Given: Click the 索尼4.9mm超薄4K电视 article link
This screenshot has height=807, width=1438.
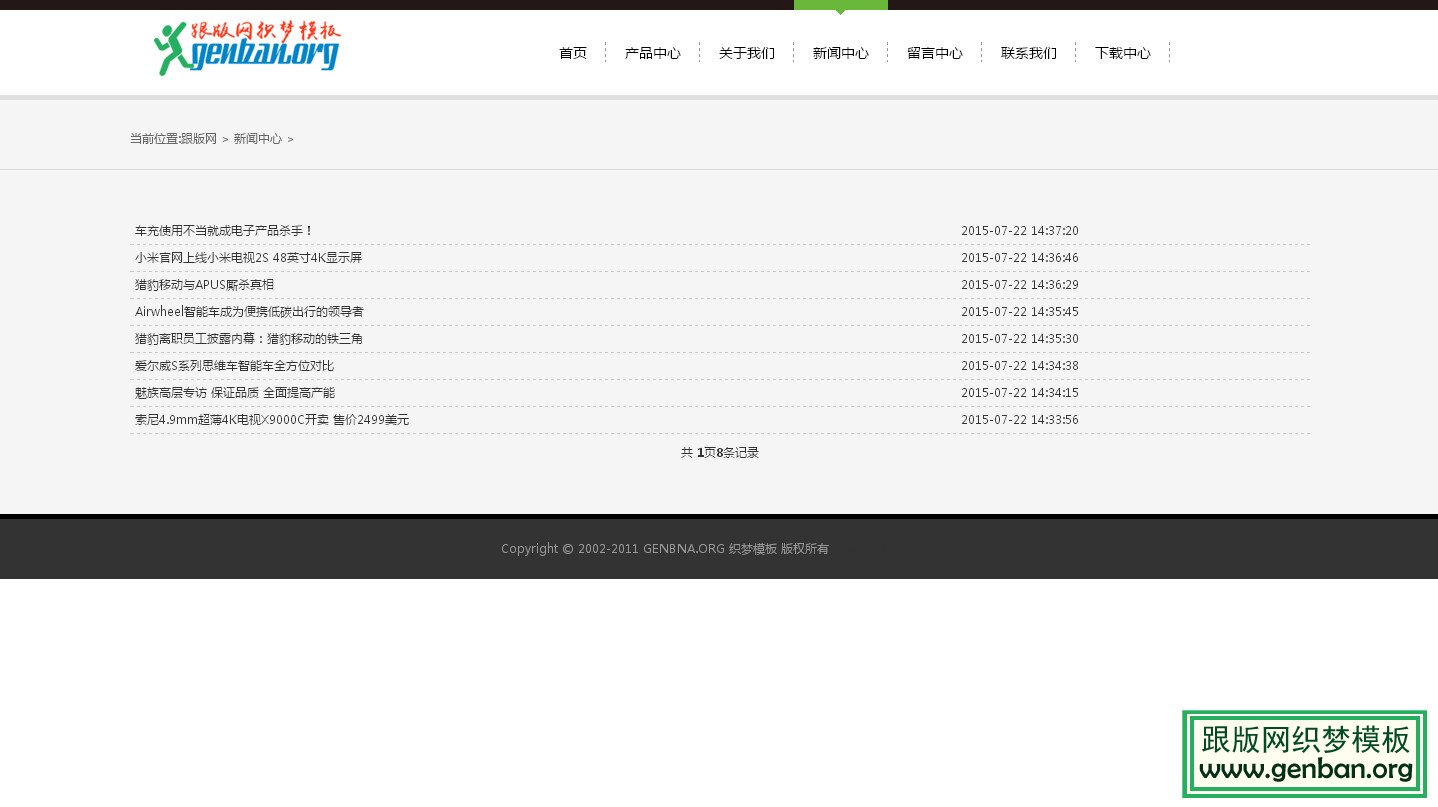Looking at the screenshot, I should tap(271, 419).
